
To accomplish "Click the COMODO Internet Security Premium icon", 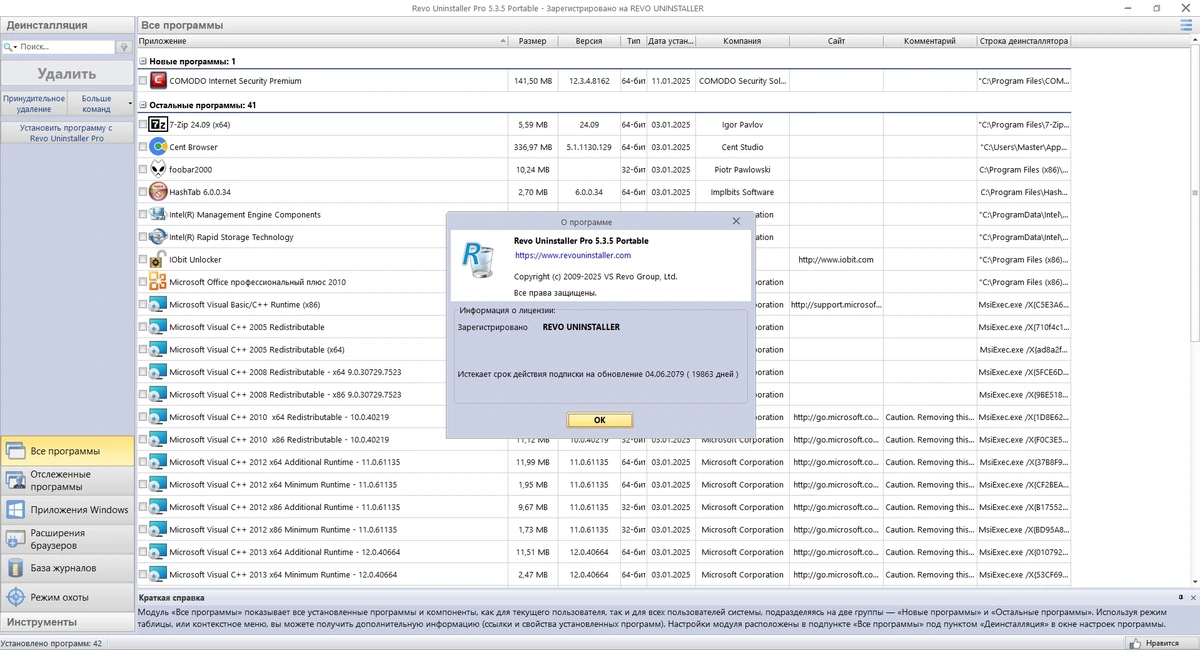I will 158,80.
